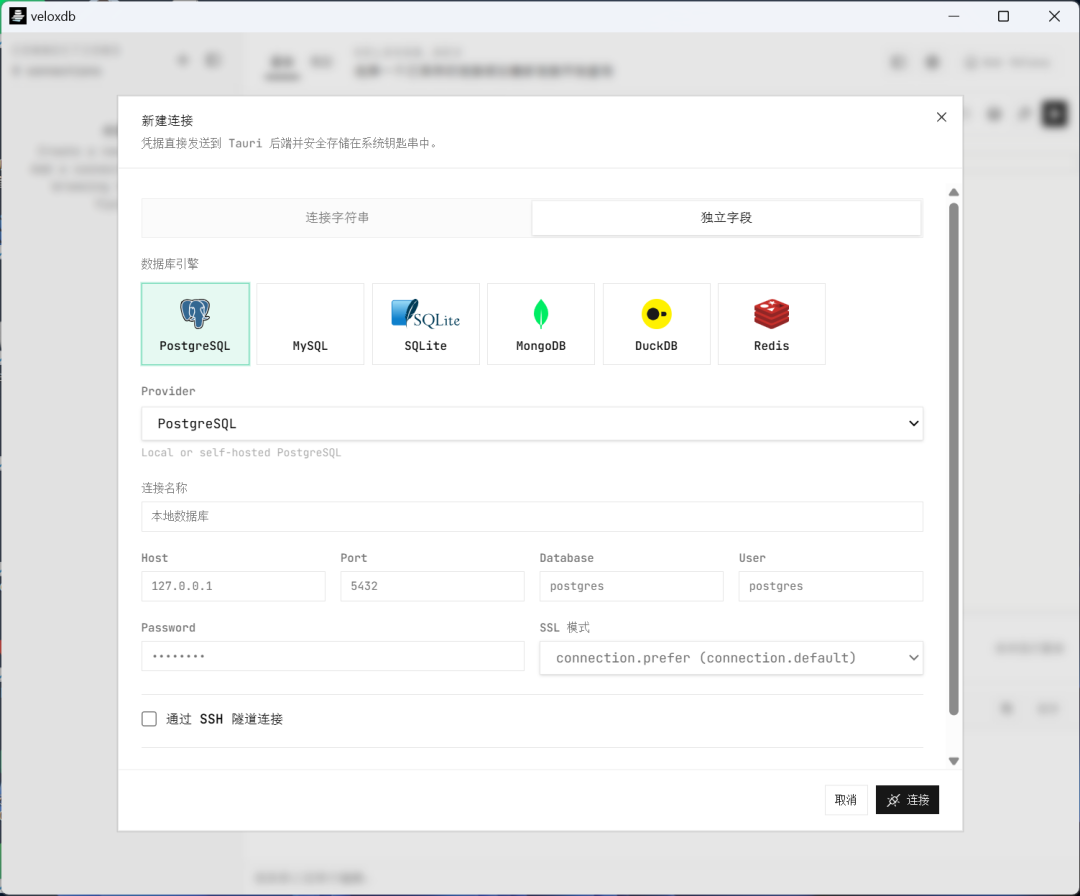Switch to the 独立字段 tab

726,218
